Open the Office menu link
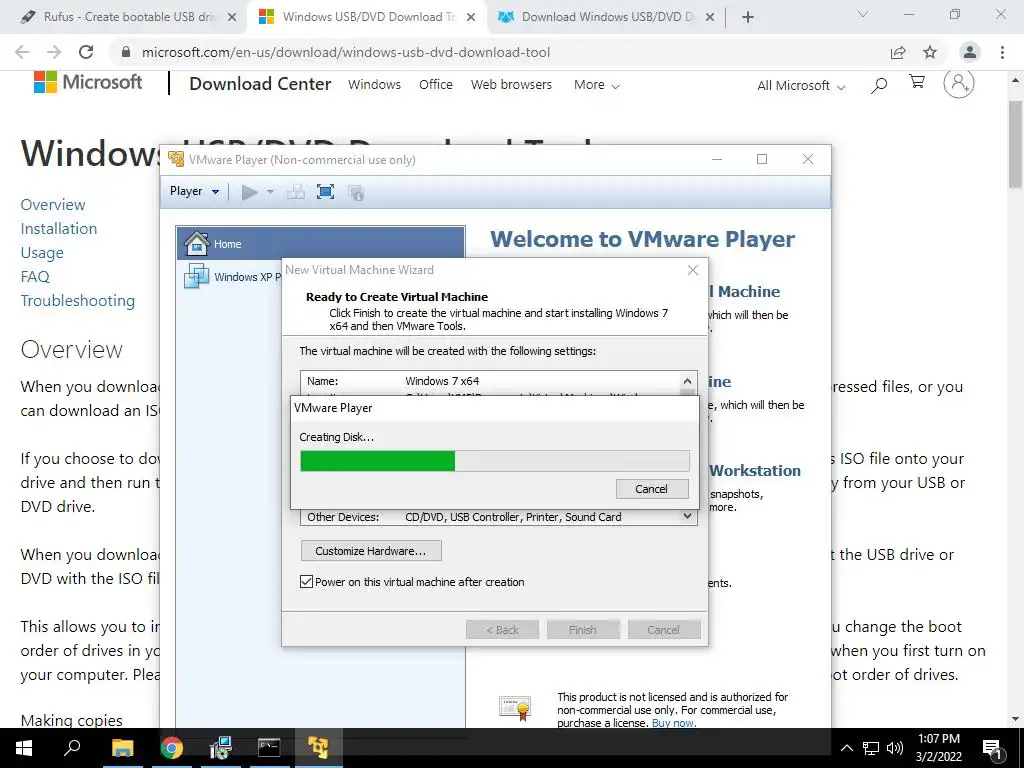This screenshot has height=768, width=1024. [x=436, y=84]
